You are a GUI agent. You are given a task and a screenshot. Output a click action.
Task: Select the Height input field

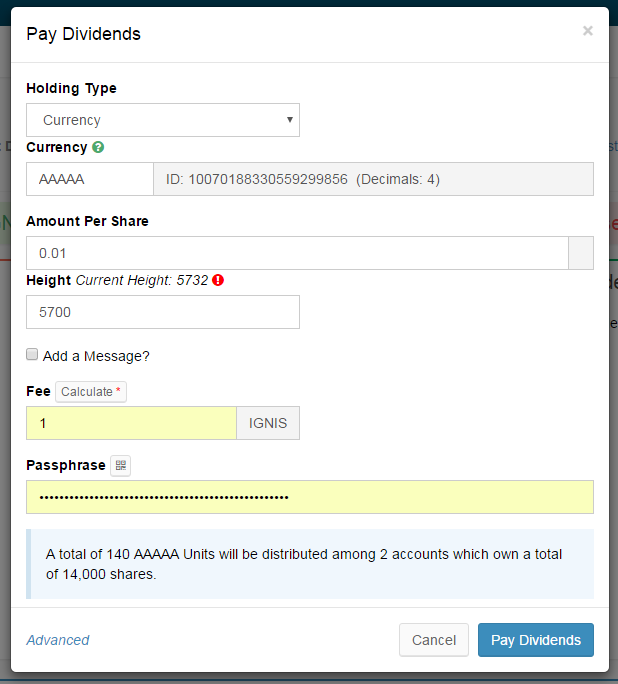pyautogui.click(x=163, y=312)
